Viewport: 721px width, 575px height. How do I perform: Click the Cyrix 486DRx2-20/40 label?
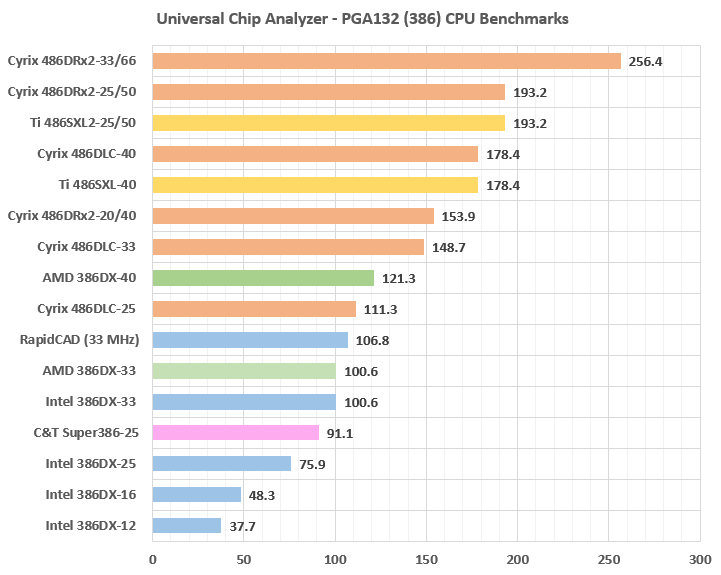coord(72,215)
